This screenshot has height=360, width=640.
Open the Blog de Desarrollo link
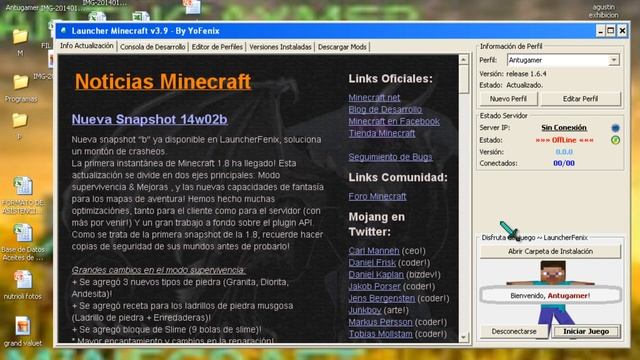[385, 109]
